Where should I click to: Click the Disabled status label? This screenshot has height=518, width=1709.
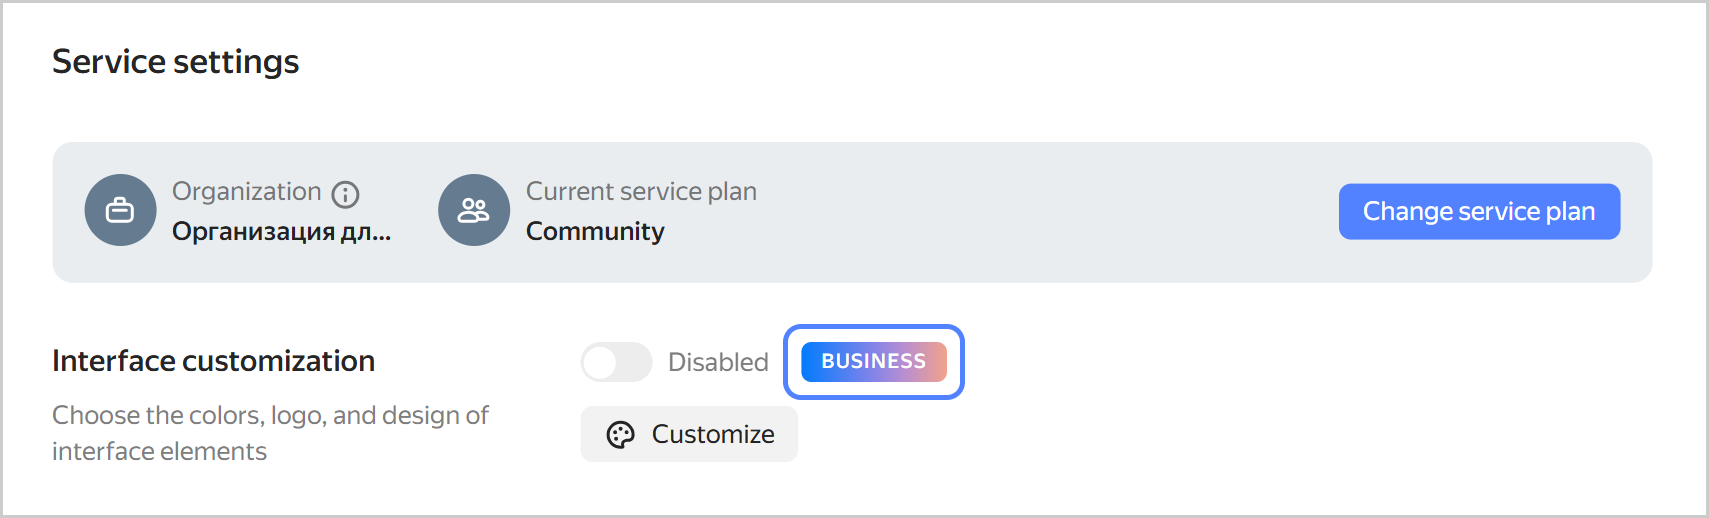pos(718,362)
